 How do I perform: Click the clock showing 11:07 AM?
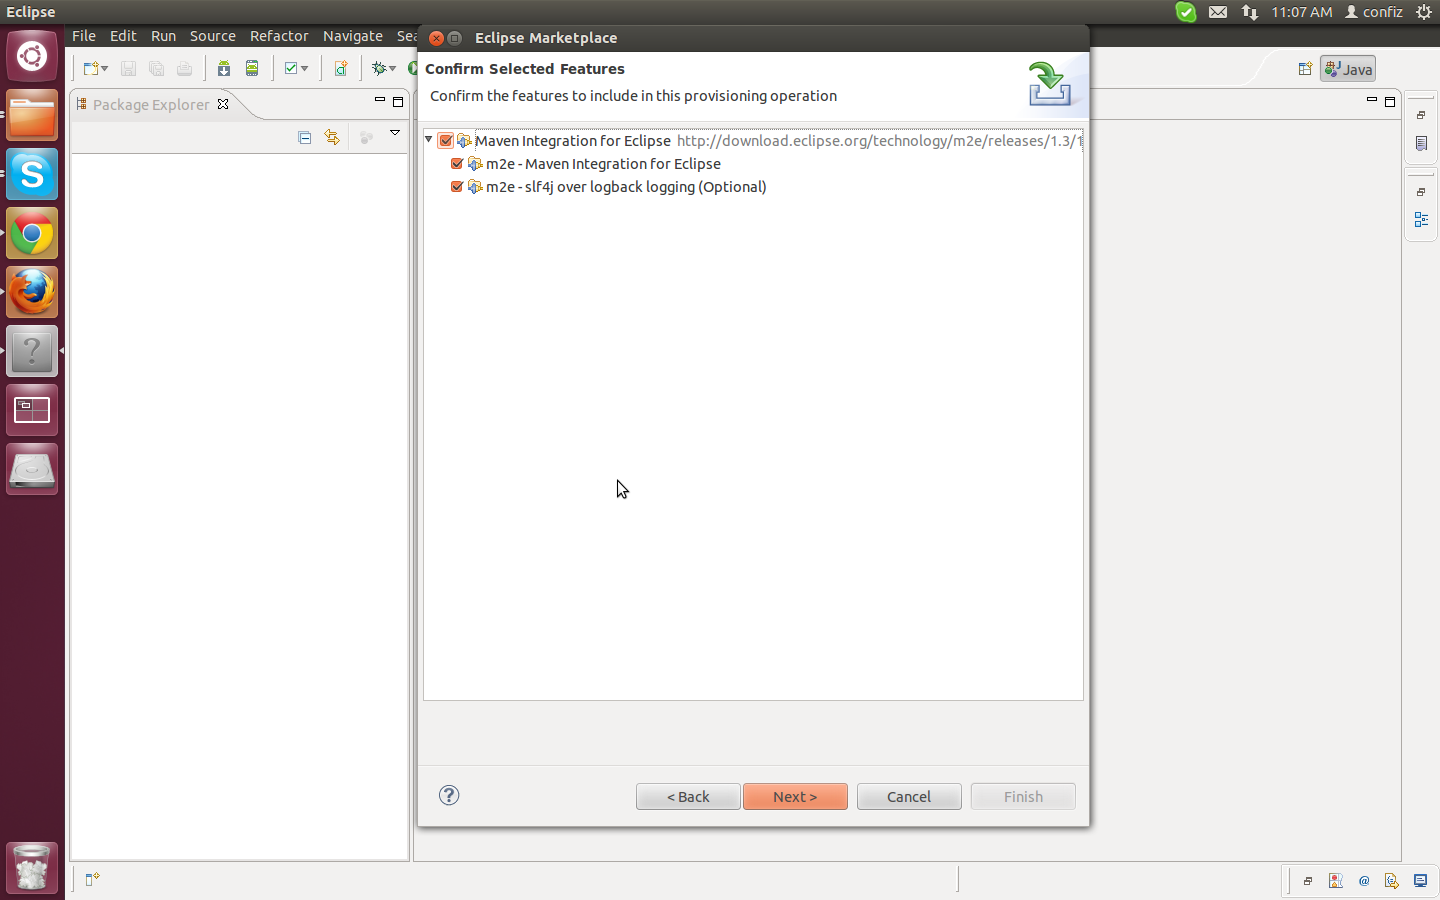[x=1302, y=12]
